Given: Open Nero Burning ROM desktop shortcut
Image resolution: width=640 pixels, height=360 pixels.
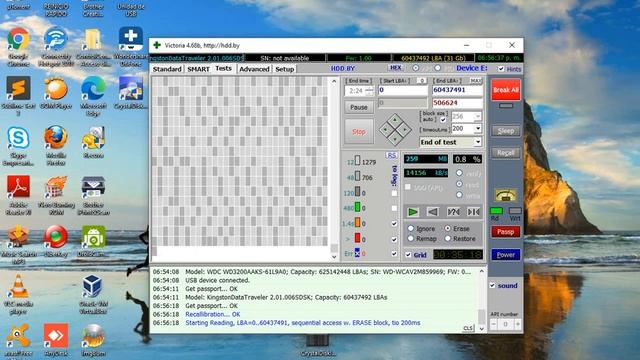Looking at the screenshot, I should tap(56, 195).
